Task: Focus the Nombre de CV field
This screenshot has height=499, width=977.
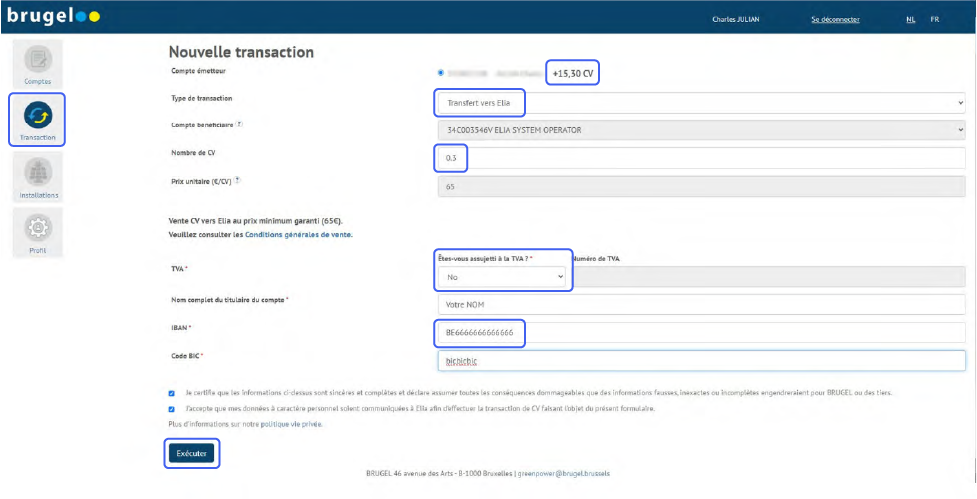Action: click(x=700, y=158)
